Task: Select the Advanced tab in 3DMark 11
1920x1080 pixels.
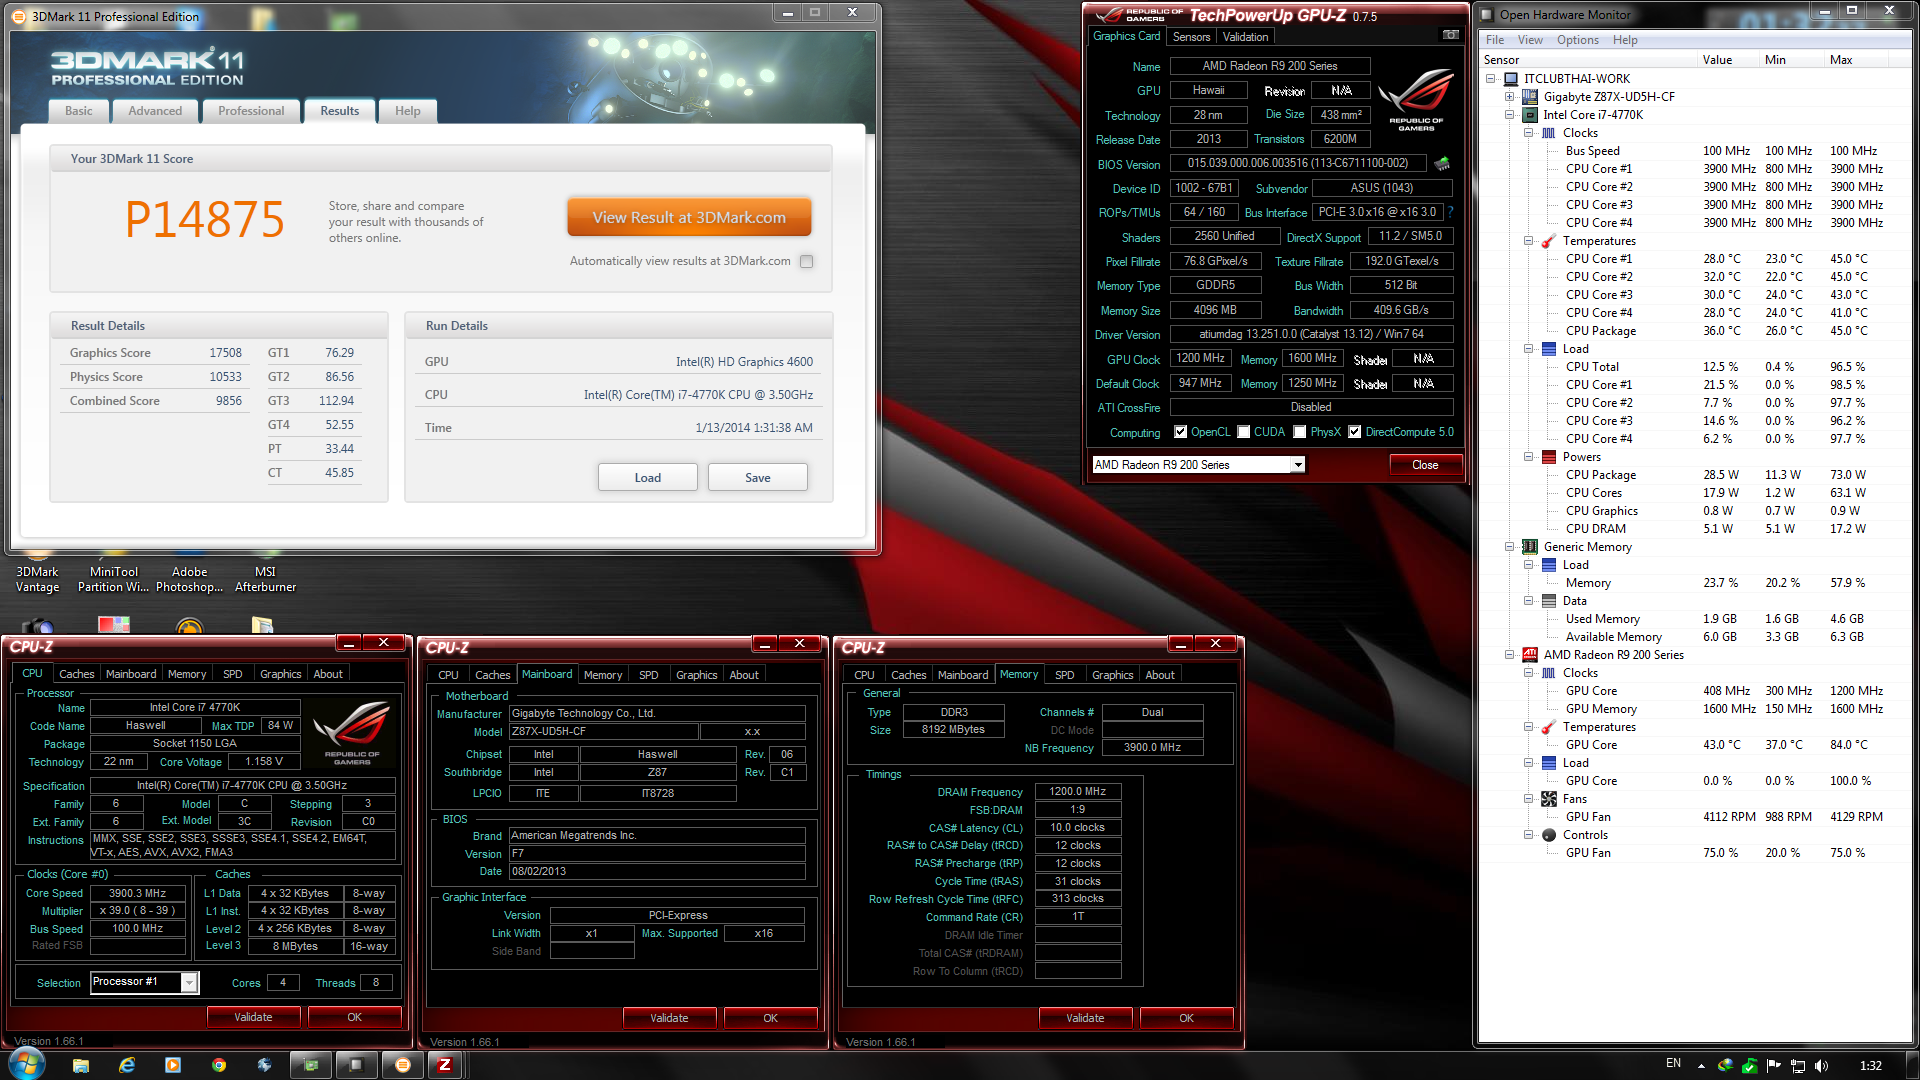Action: click(x=155, y=111)
